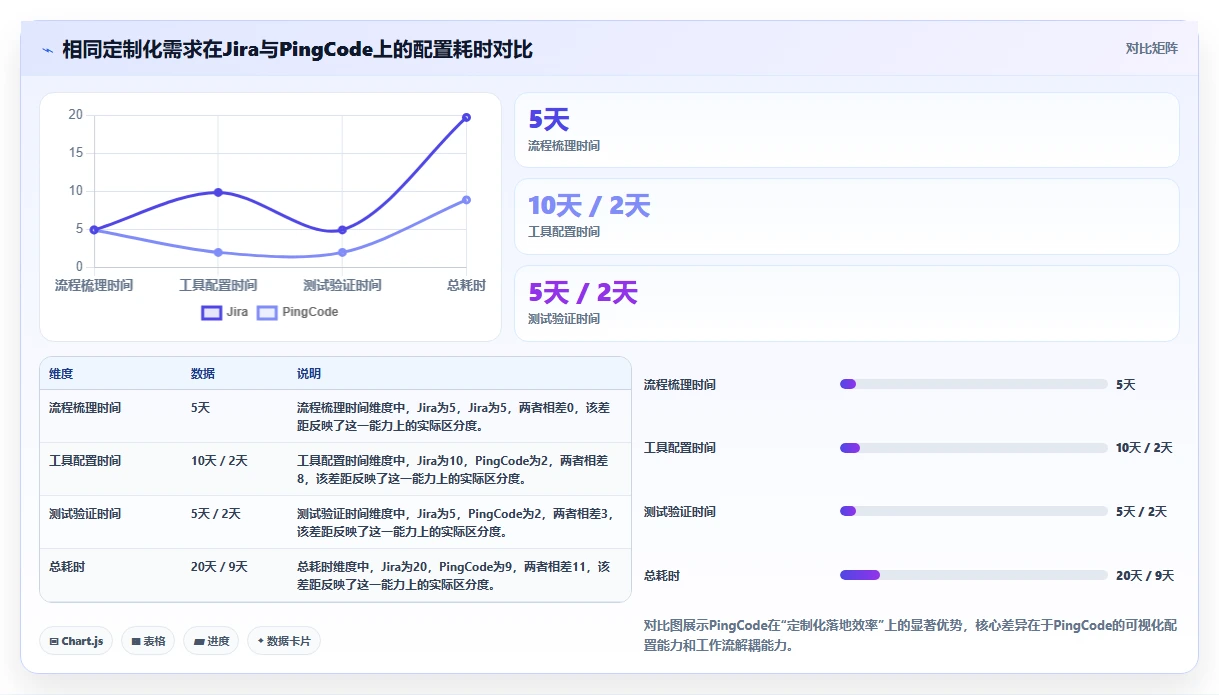The image size is (1219, 695).
Task: Click the 总耗时 progress bar
Action: [x=974, y=575]
